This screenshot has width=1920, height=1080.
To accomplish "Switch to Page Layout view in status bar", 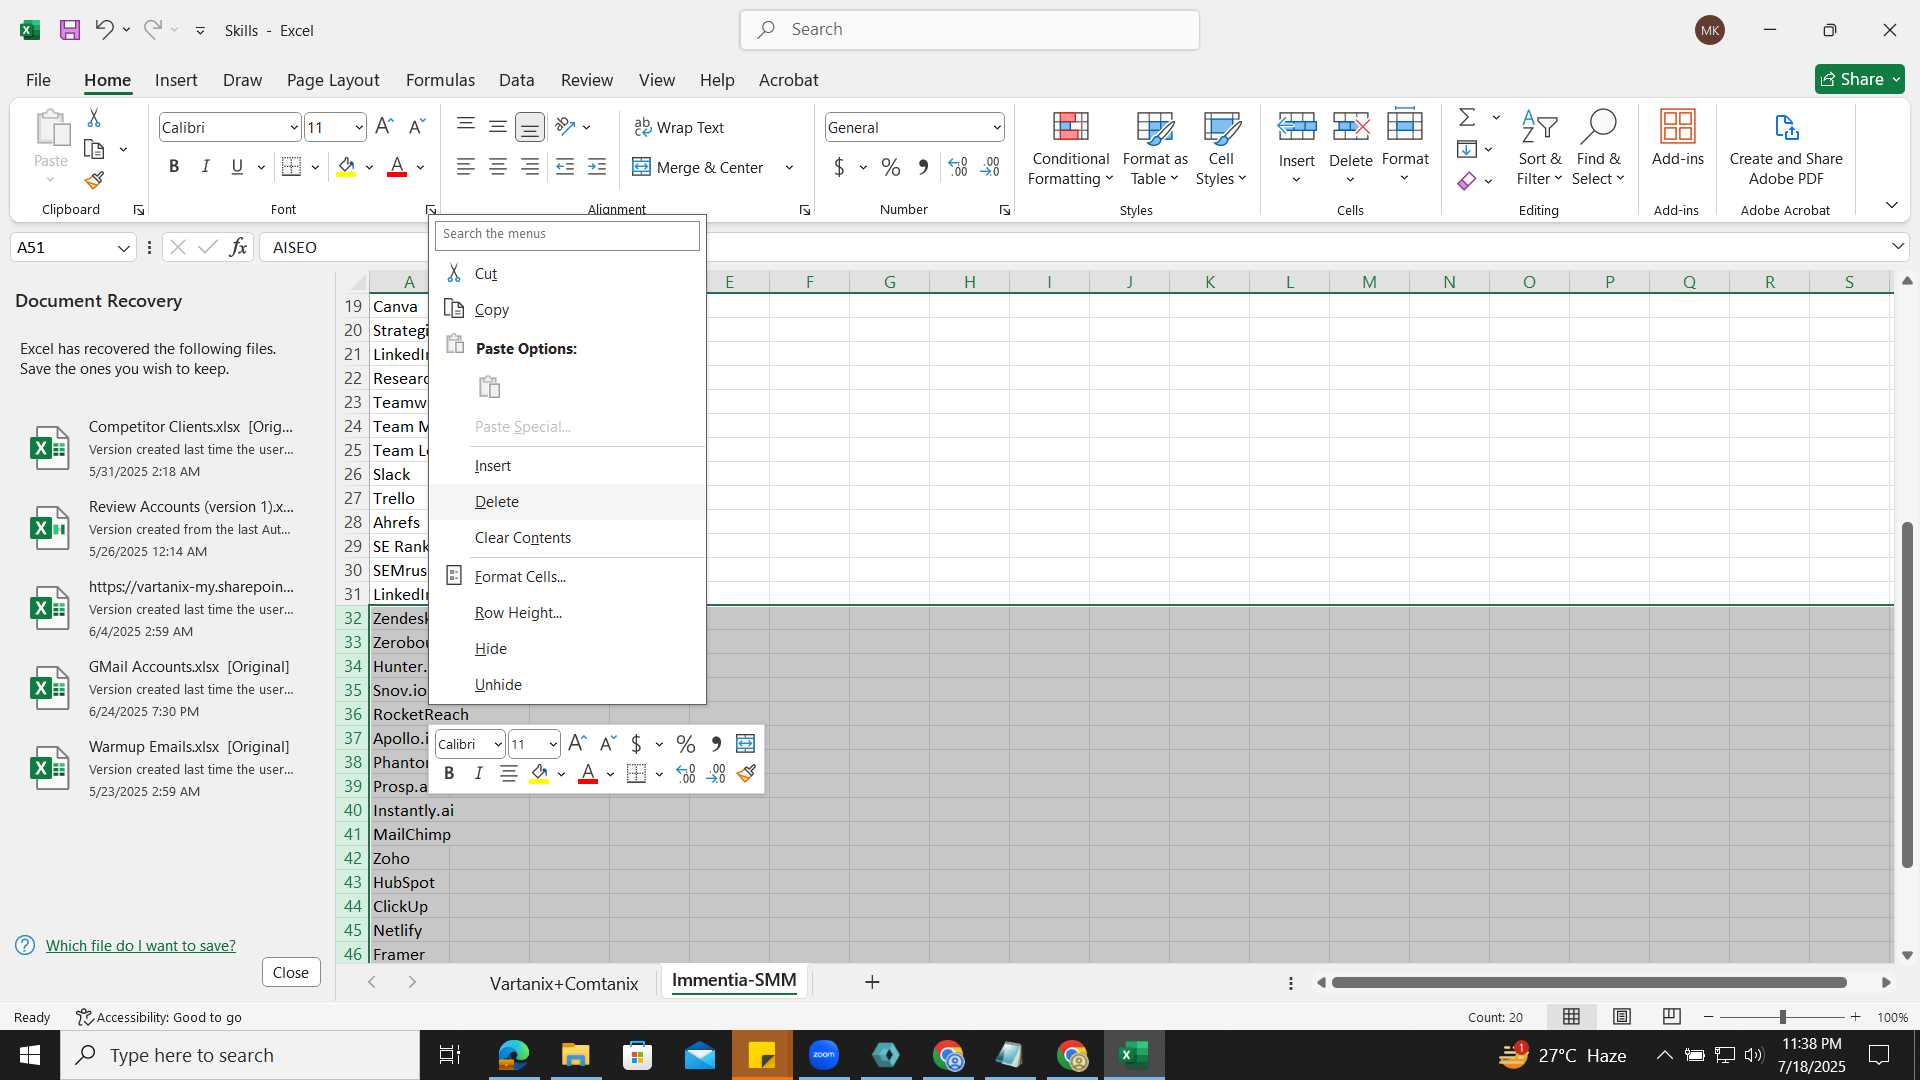I will (x=1622, y=1017).
